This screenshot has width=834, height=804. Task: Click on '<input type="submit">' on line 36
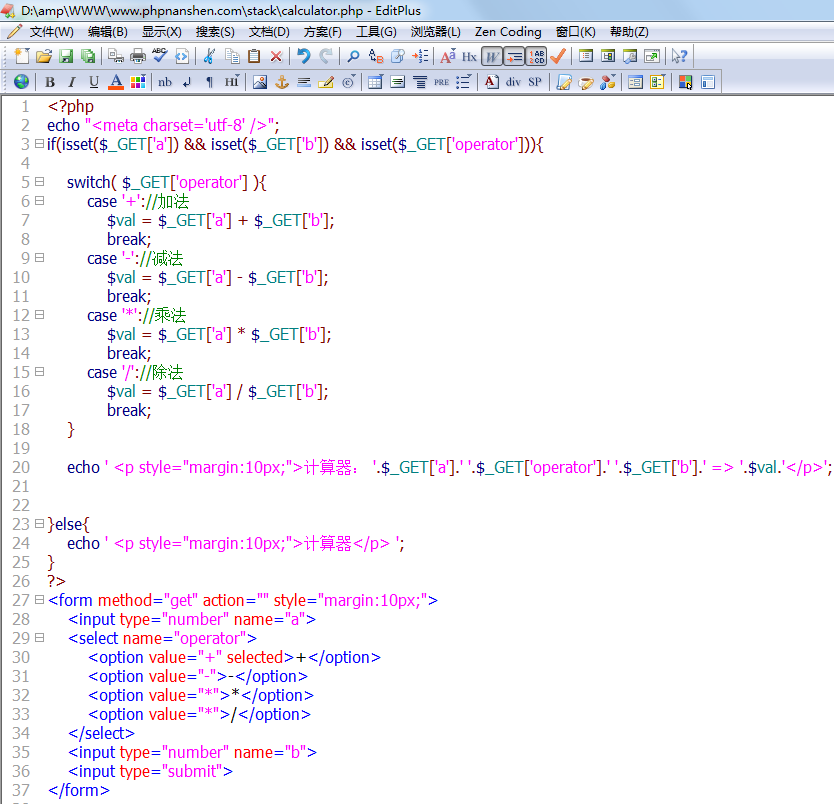[x=151, y=771]
